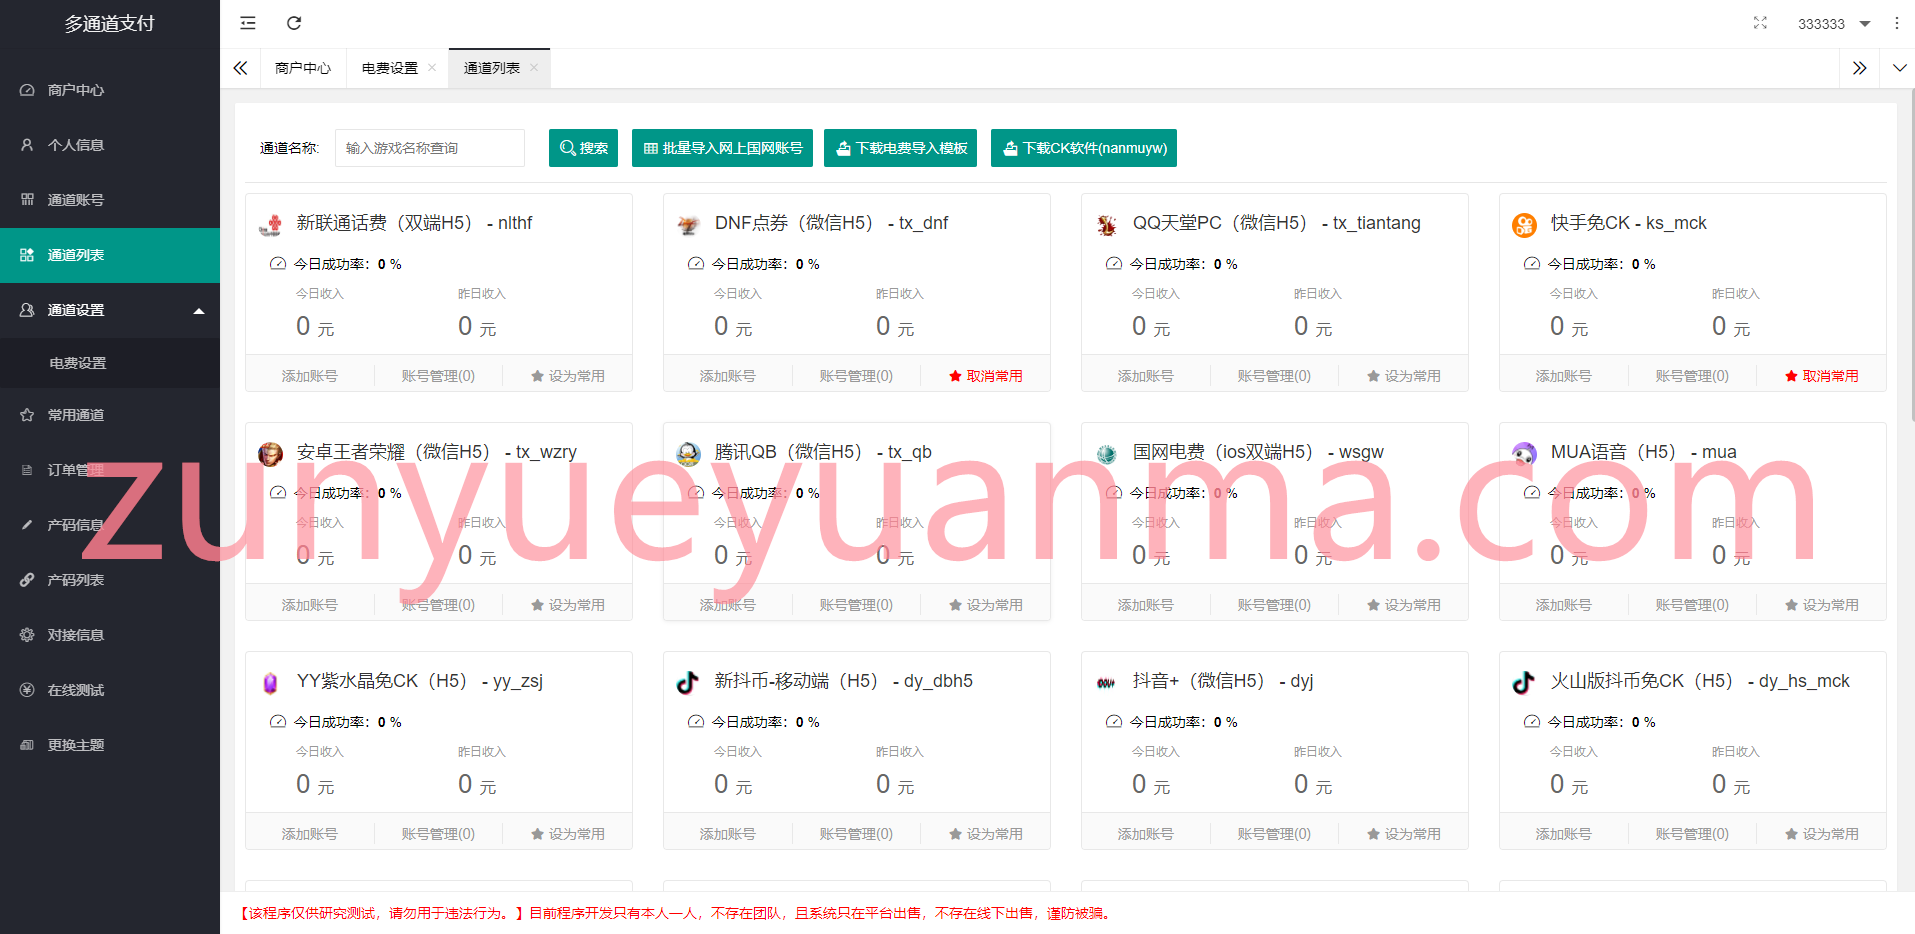Click the 安卓王者荣耀 channel icon
Viewport: 1915px width, 934px height.
pos(271,454)
